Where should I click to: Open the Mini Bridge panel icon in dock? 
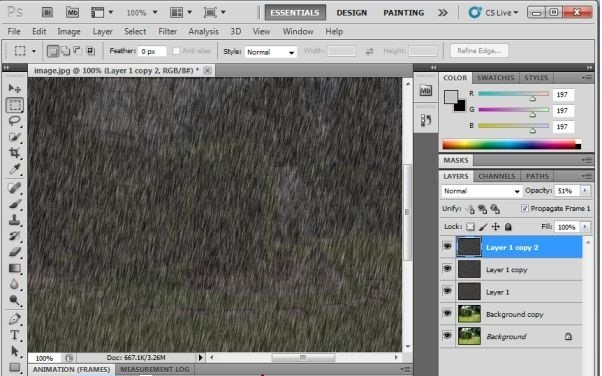tap(425, 91)
